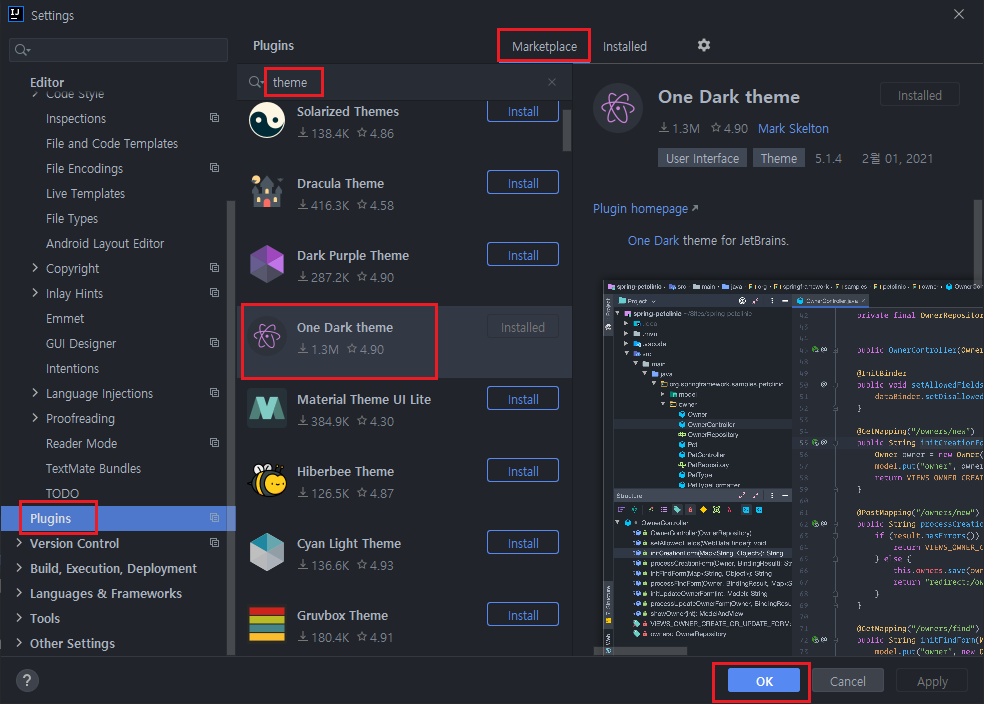The image size is (984, 704).
Task: Focus the plugin search field containing theme
Action: 402,82
